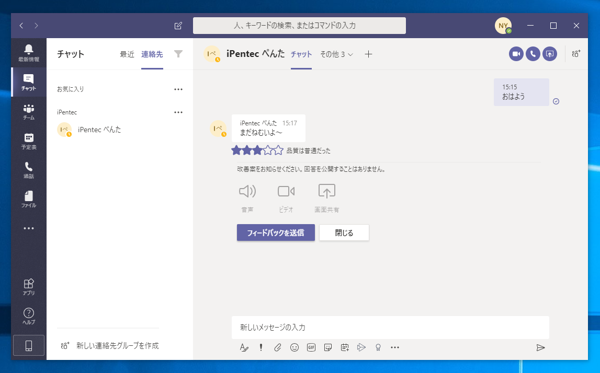The width and height of the screenshot is (600, 373).
Task: Show more apps ellipsis in sidebar
Action: pyautogui.click(x=29, y=228)
